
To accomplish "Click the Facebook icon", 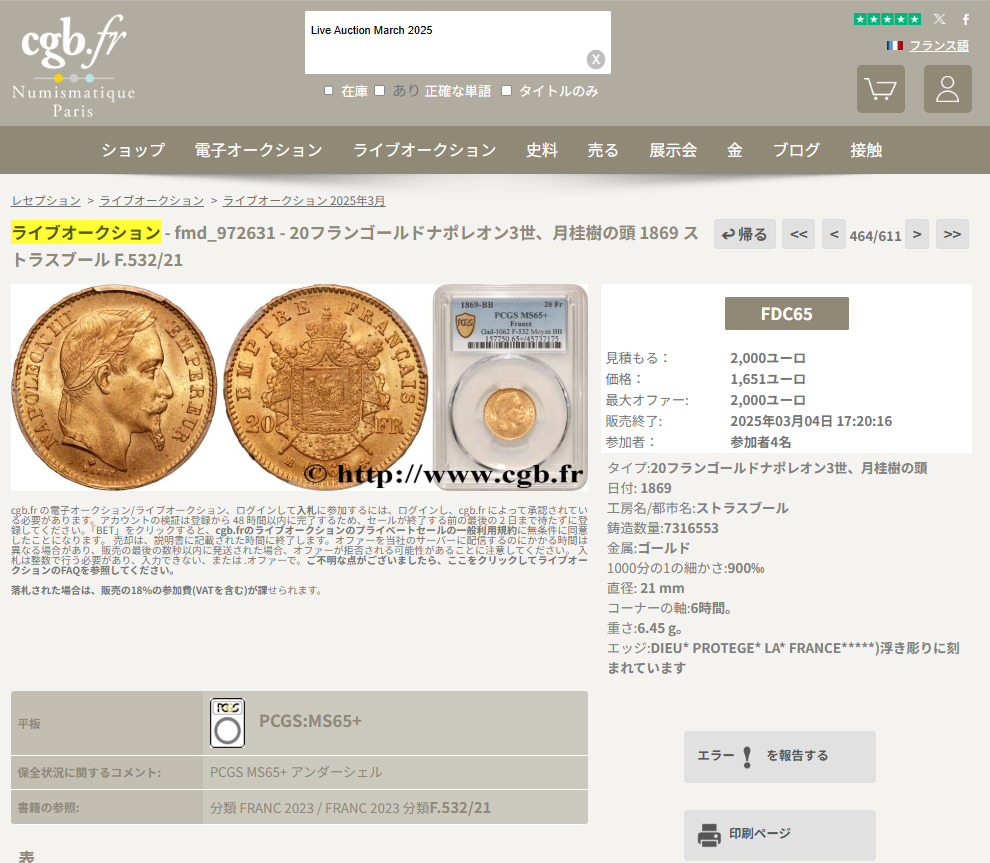I will point(965,20).
